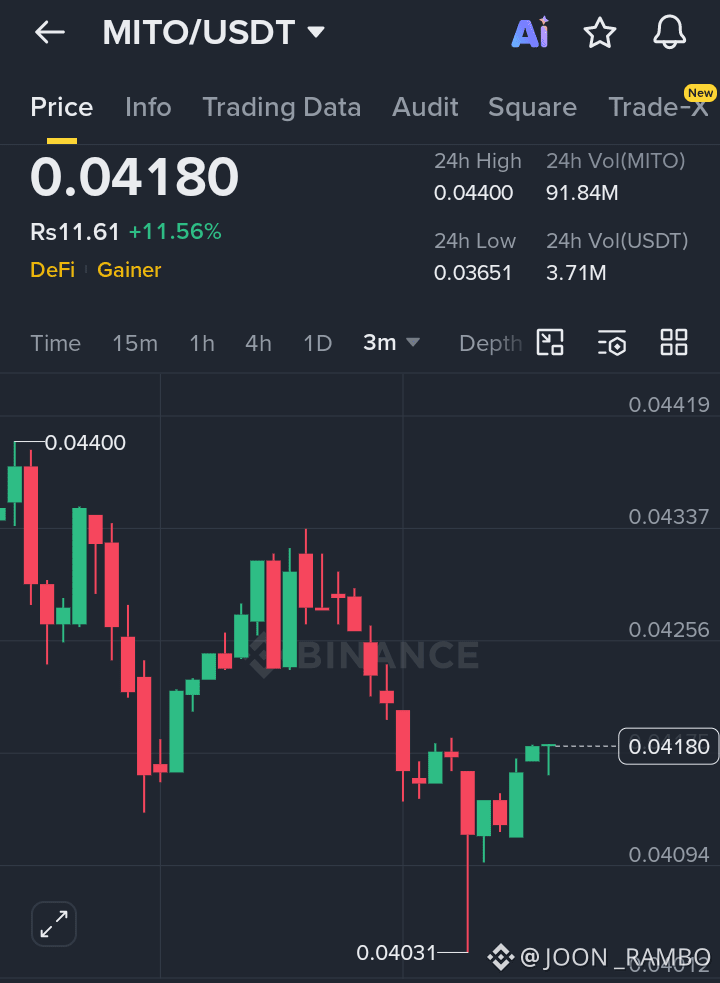Tap the 24h Vol(MITO) value 91.84M
The image size is (720, 983).
[582, 193]
